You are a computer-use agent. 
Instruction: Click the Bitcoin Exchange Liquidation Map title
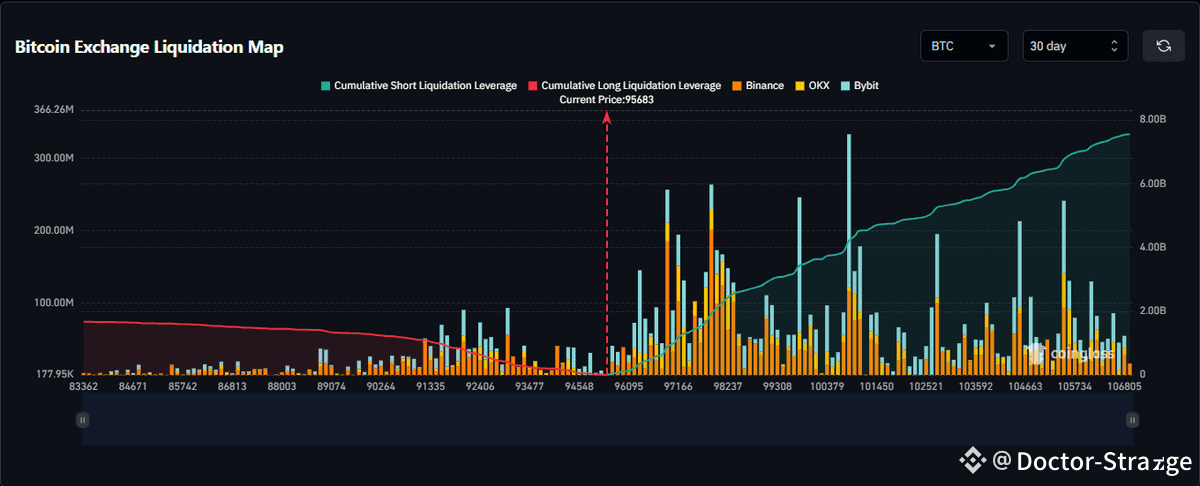coord(150,48)
